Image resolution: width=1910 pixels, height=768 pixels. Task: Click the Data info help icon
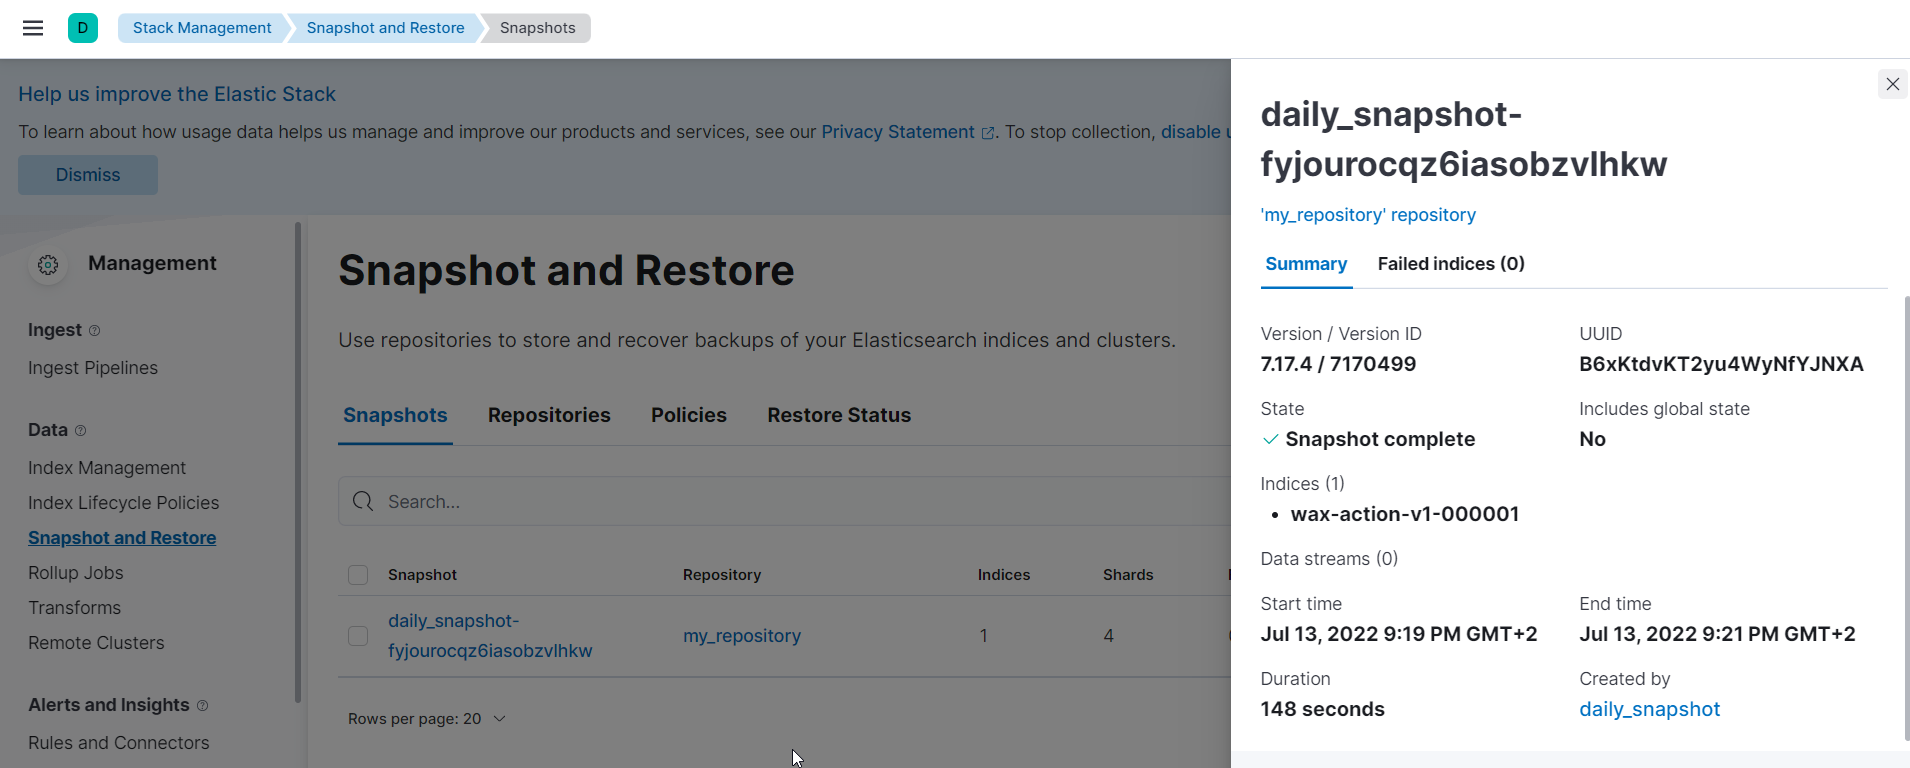(81, 431)
